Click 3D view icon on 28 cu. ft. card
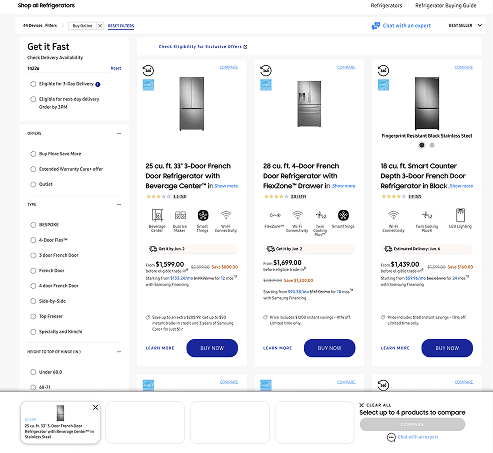The height and width of the screenshot is (453, 493). pyautogui.click(x=266, y=70)
